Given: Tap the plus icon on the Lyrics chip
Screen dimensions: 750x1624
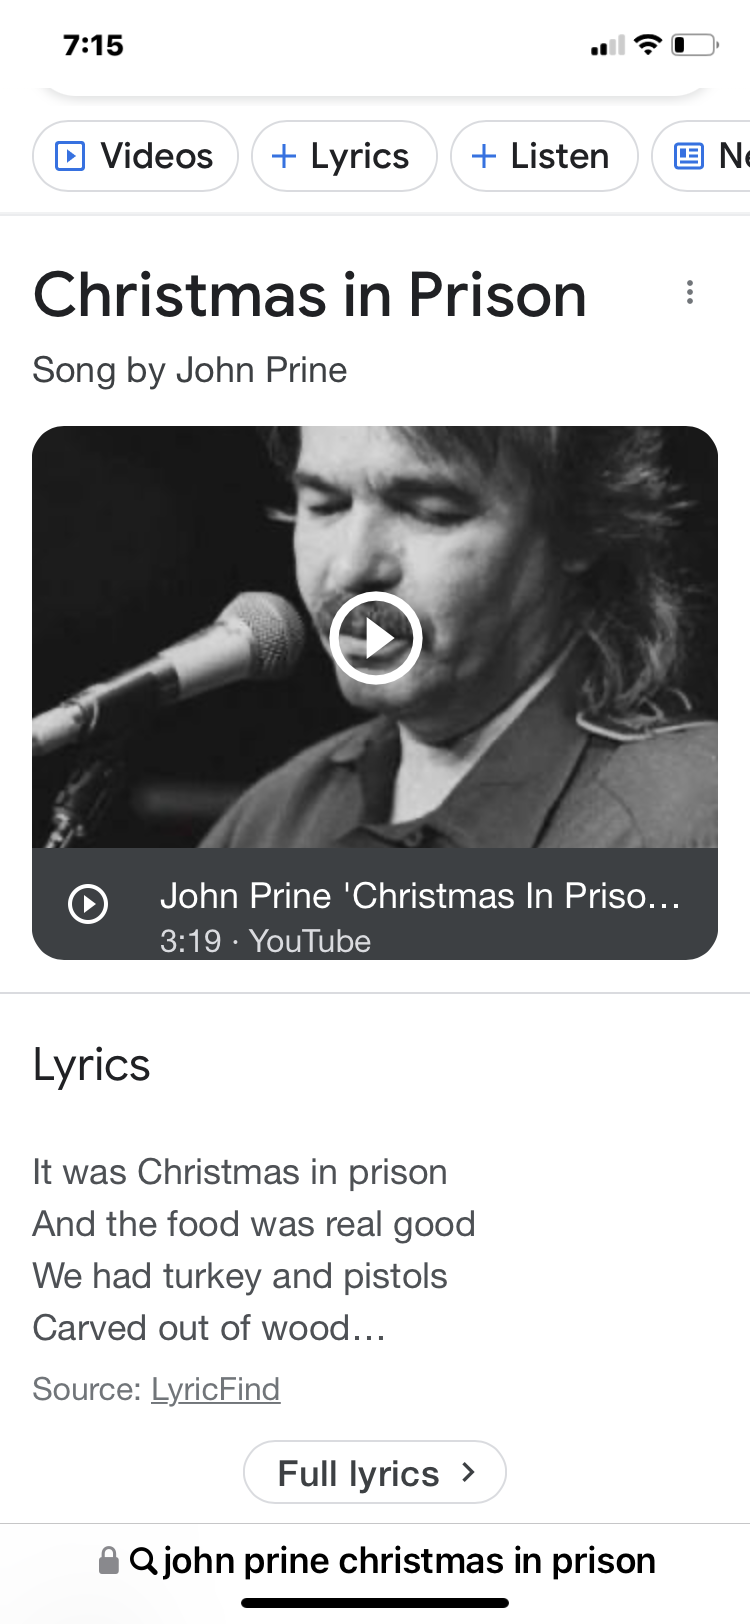Looking at the screenshot, I should pyautogui.click(x=284, y=156).
